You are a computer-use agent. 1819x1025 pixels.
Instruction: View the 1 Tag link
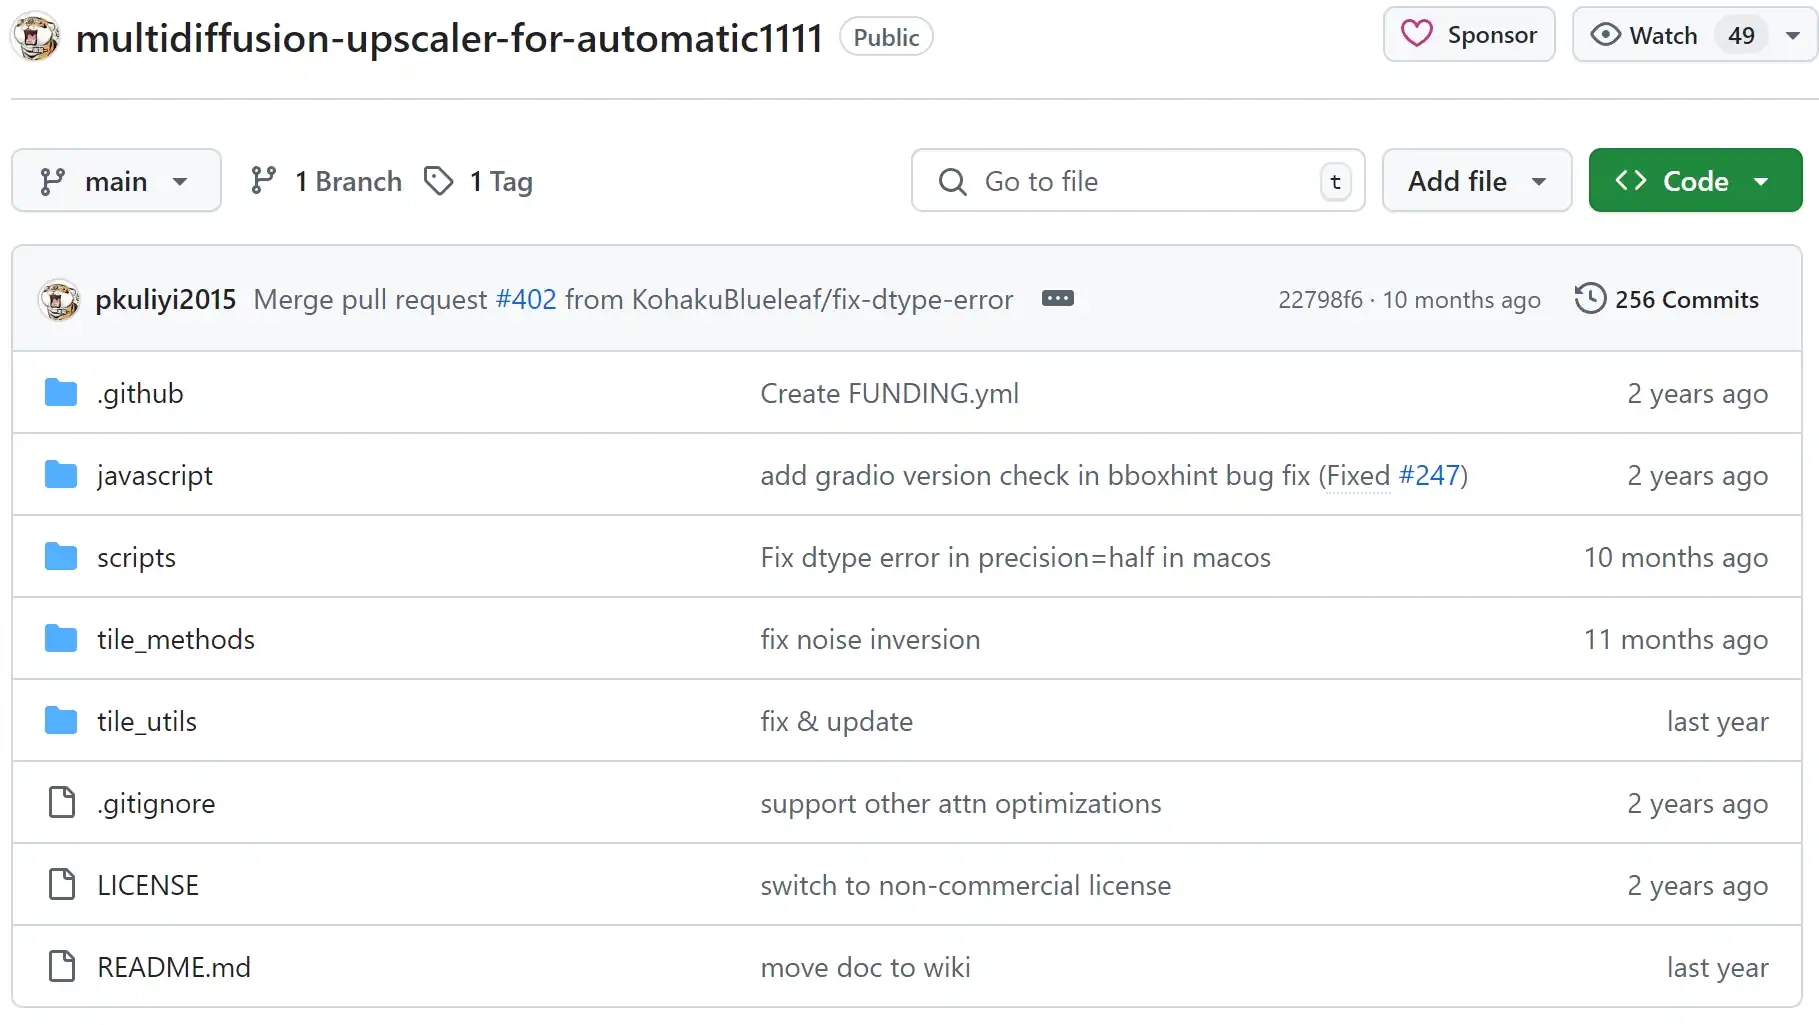pyautogui.click(x=478, y=181)
